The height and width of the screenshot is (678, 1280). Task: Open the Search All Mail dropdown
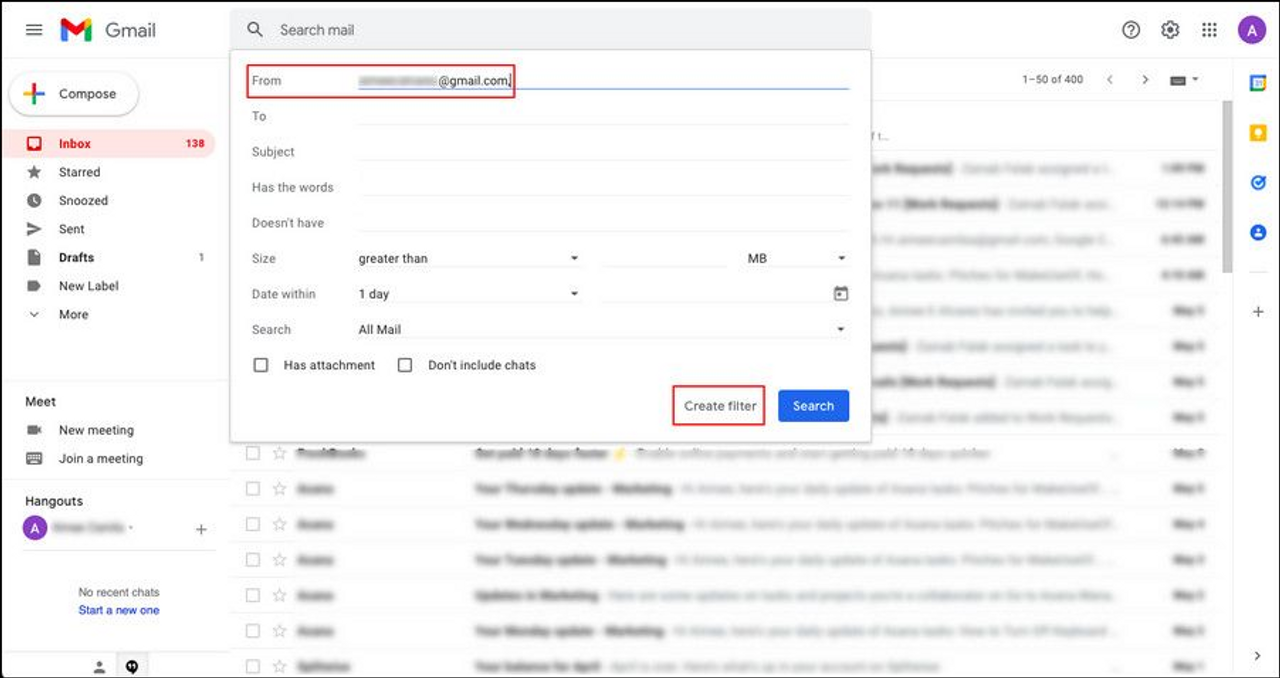(600, 329)
